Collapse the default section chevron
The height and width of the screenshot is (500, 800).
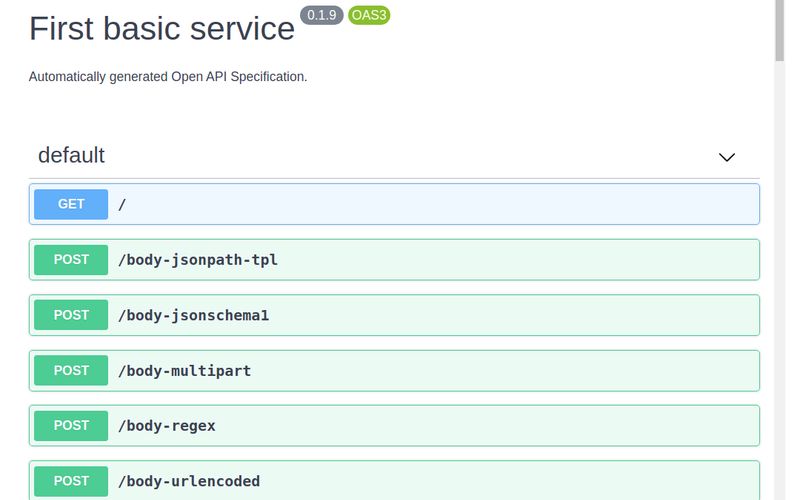click(727, 157)
